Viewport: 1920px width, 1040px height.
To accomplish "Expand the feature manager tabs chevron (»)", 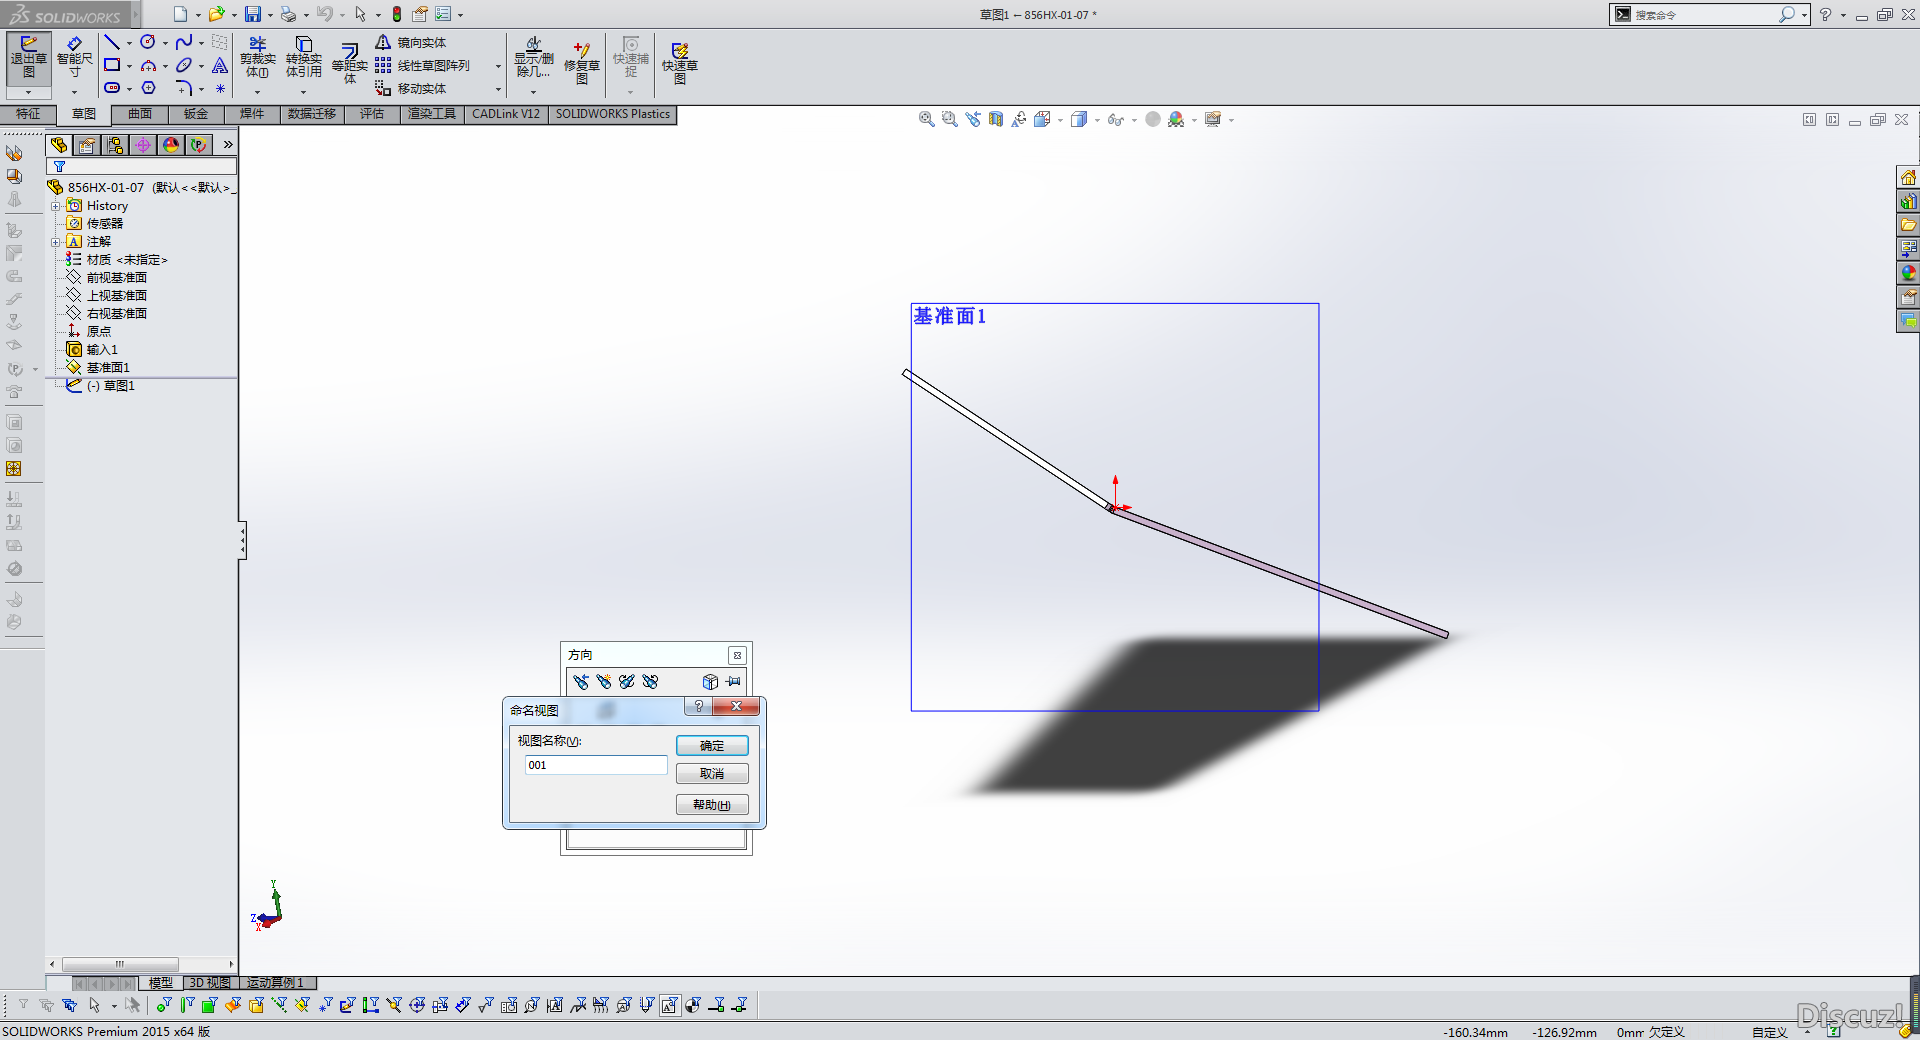I will coord(228,145).
